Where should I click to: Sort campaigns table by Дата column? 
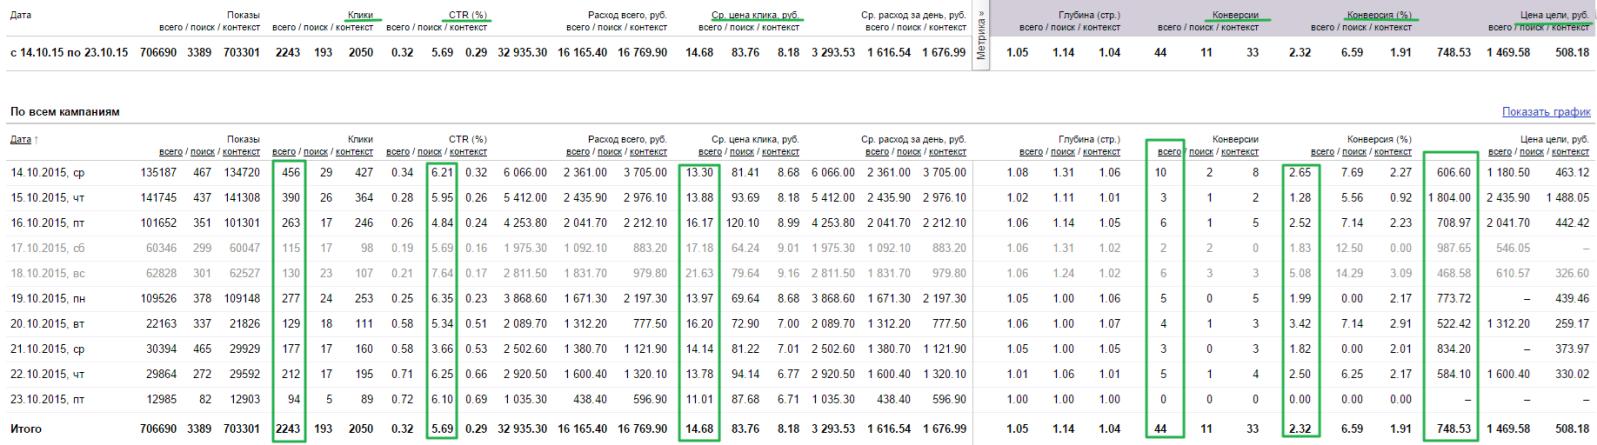click(20, 139)
